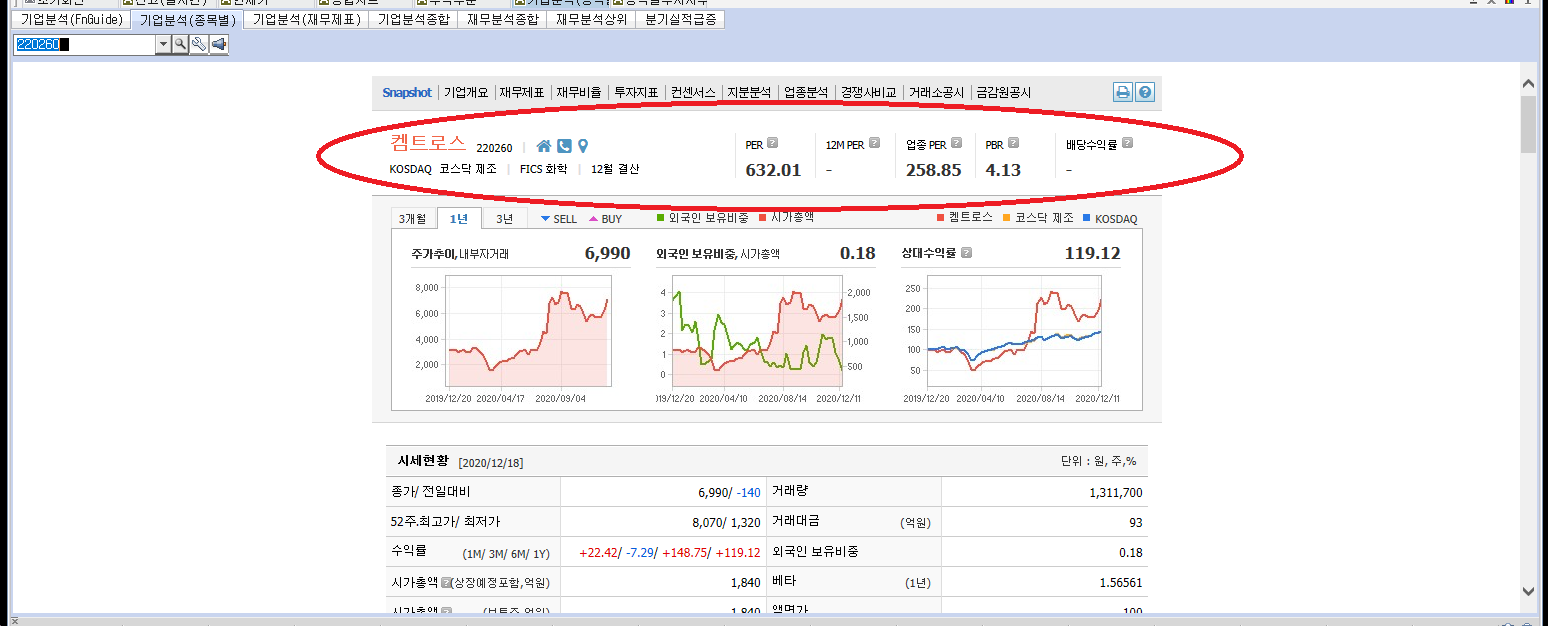The width and height of the screenshot is (1548, 626).
Task: Toggle 시가총액 red legend series
Action: tap(786, 218)
